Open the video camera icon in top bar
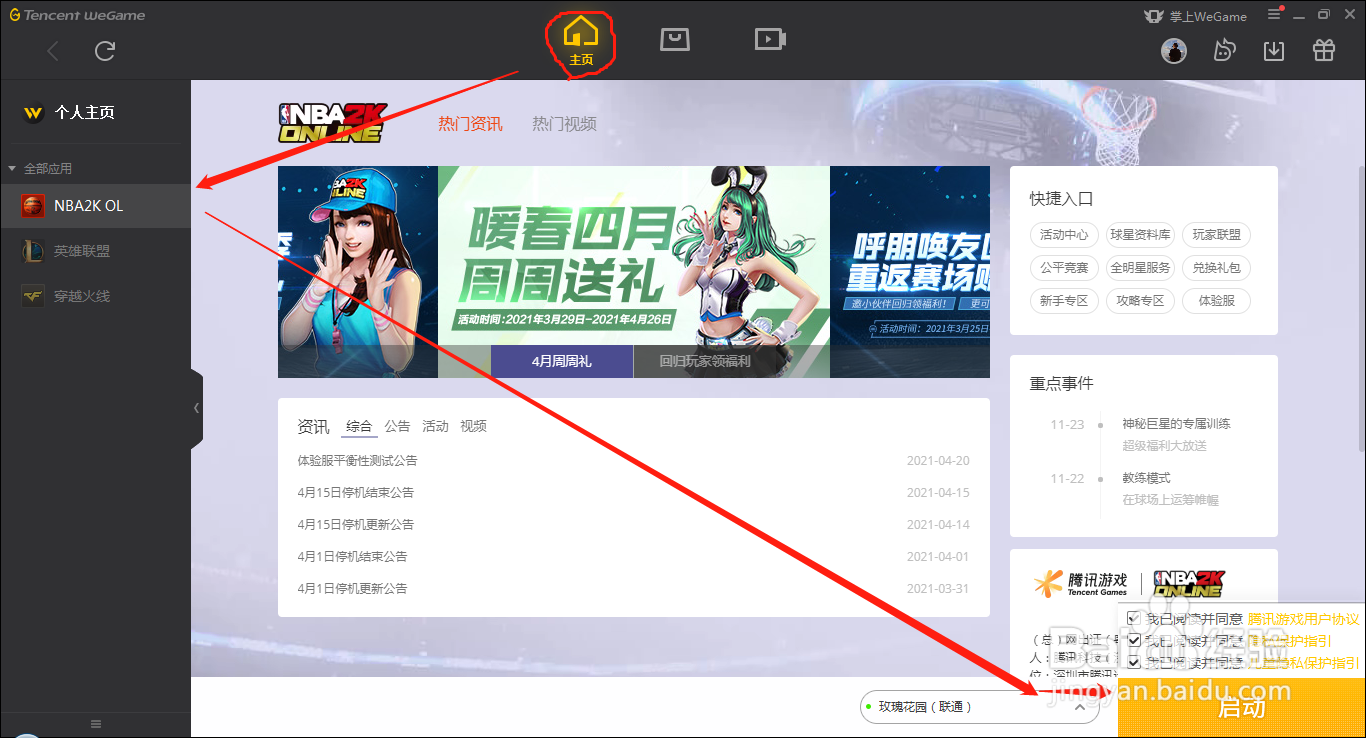The width and height of the screenshot is (1366, 738). point(770,39)
